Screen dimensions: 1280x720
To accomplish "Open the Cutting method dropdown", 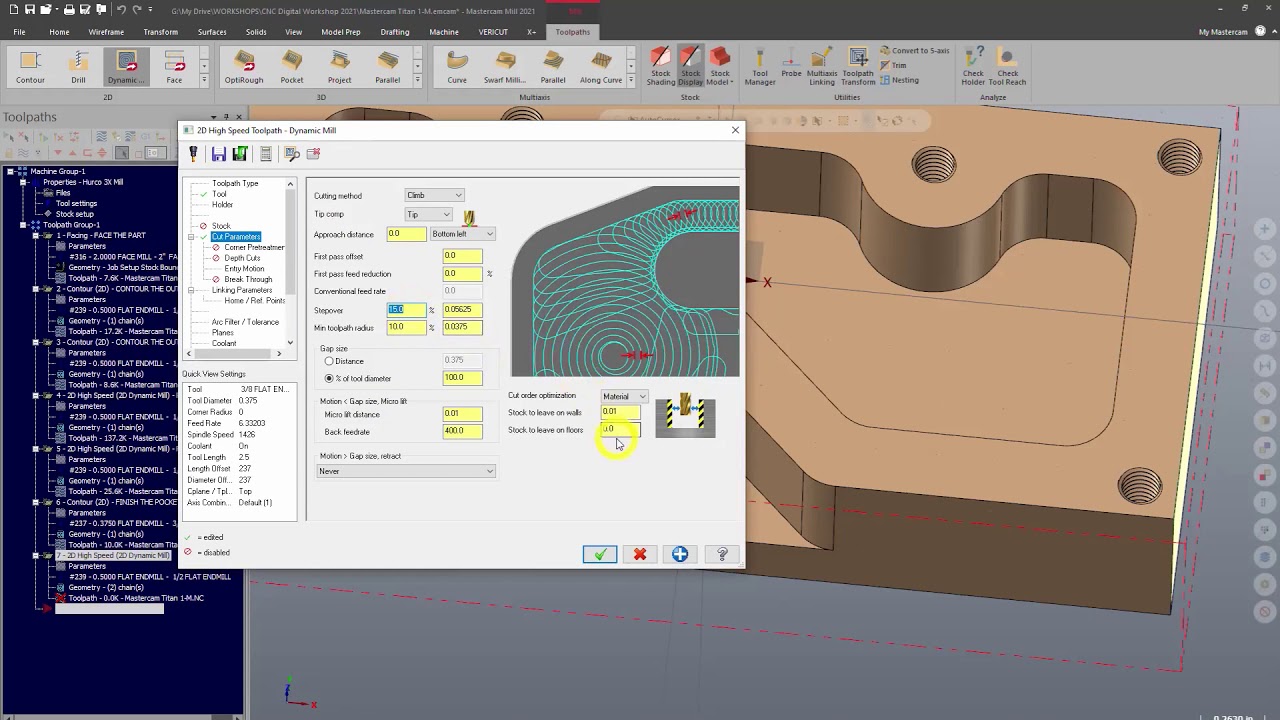I will click(434, 195).
